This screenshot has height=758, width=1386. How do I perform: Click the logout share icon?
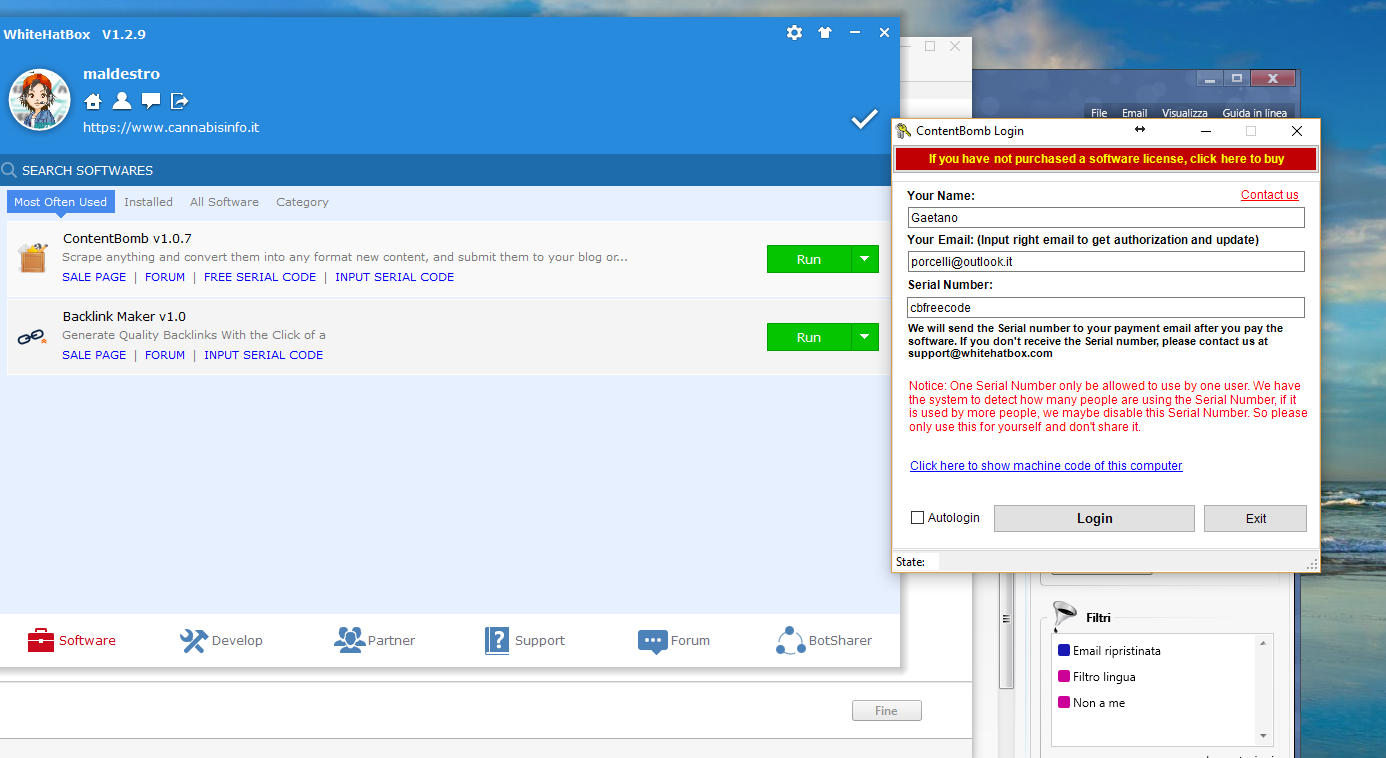point(180,101)
